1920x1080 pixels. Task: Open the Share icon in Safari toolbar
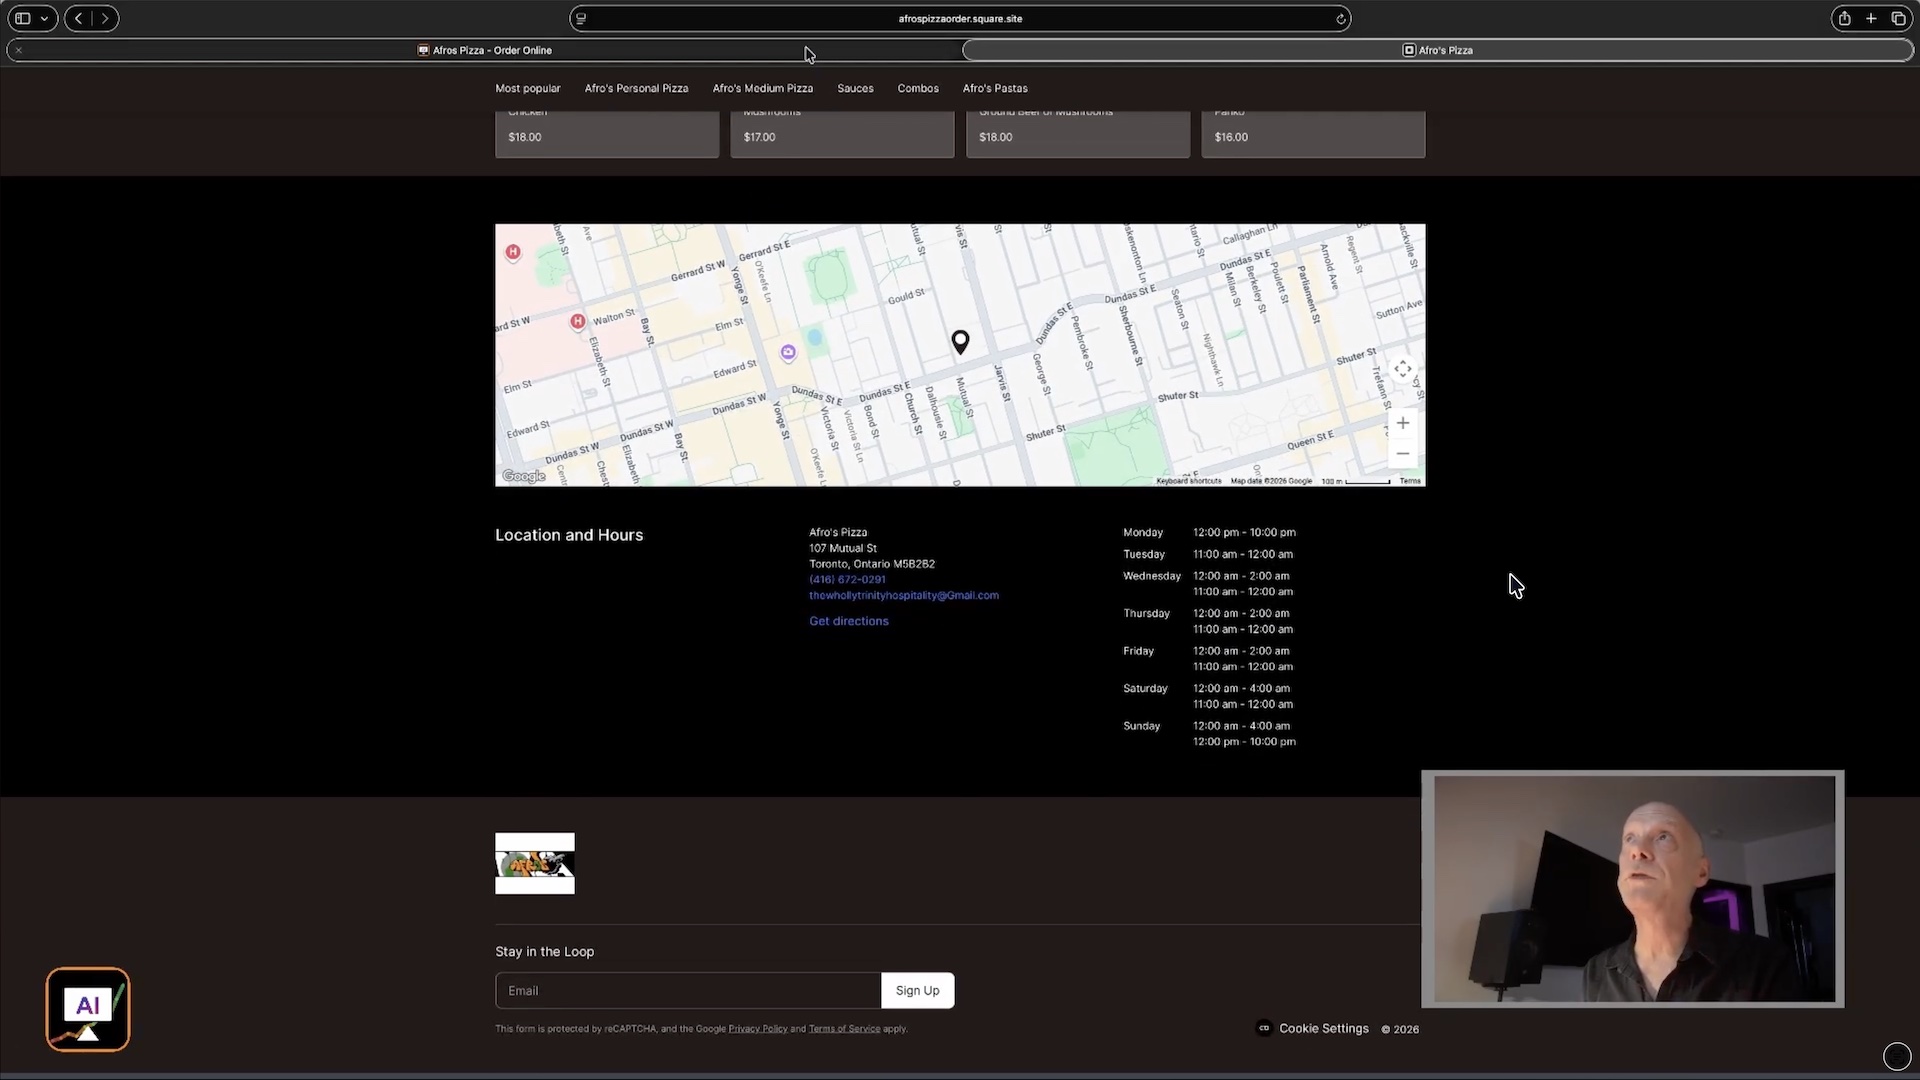(1844, 18)
